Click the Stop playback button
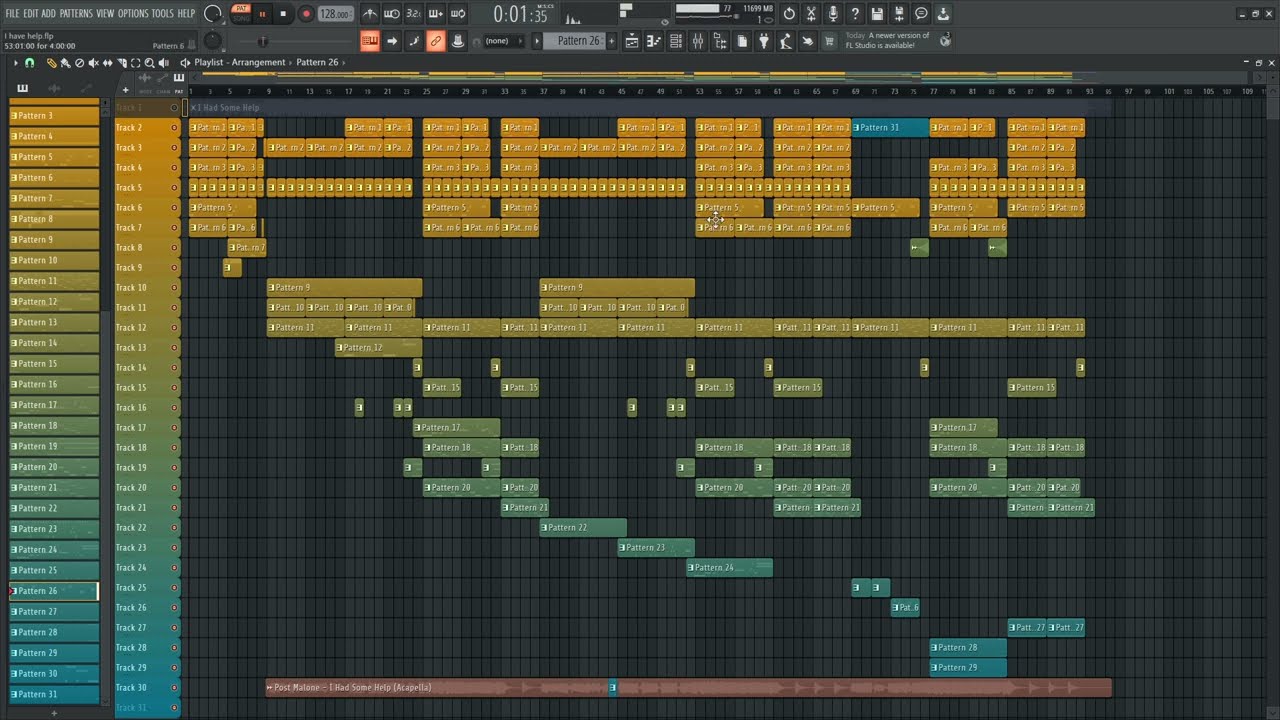The width and height of the screenshot is (1280, 720). coord(284,14)
